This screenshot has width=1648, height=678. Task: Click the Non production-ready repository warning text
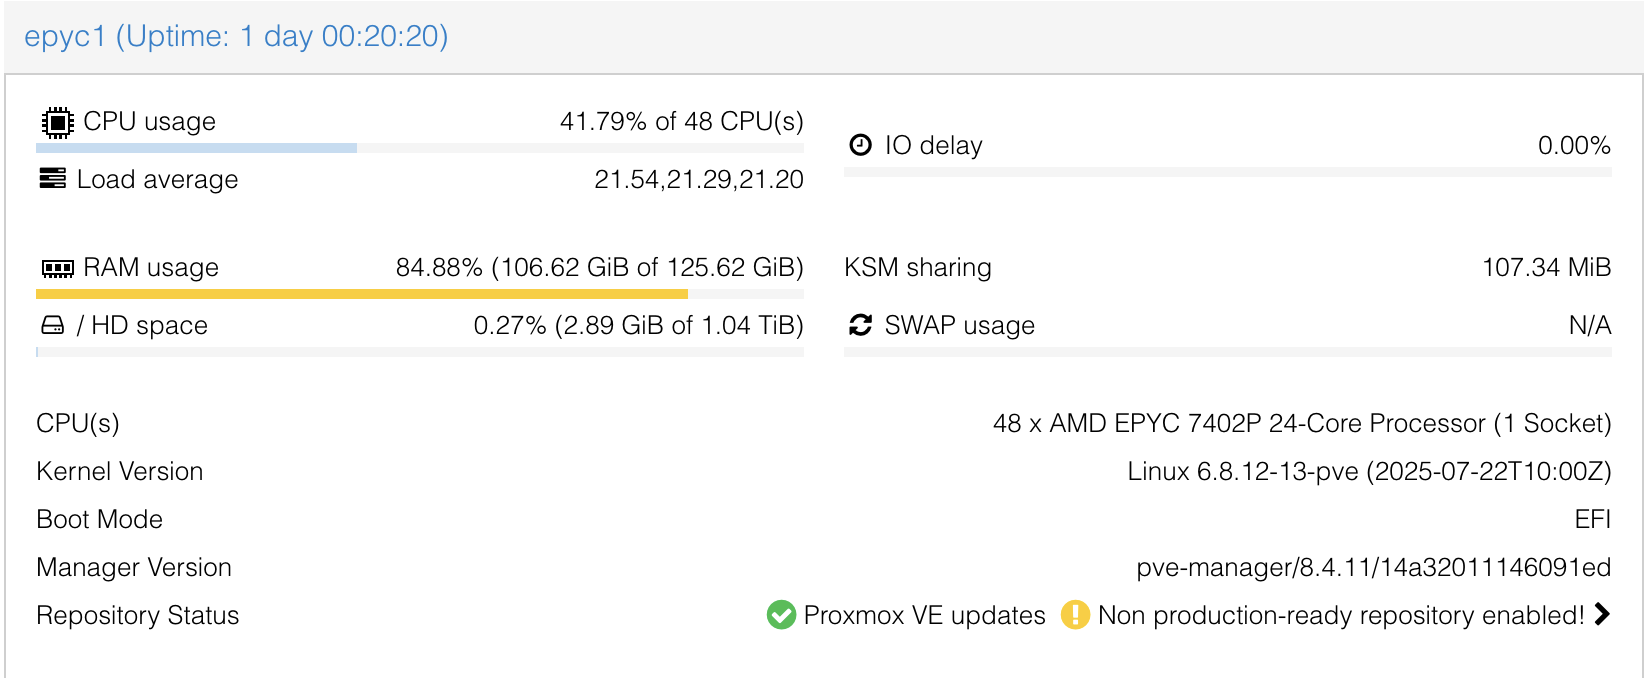tap(1340, 615)
